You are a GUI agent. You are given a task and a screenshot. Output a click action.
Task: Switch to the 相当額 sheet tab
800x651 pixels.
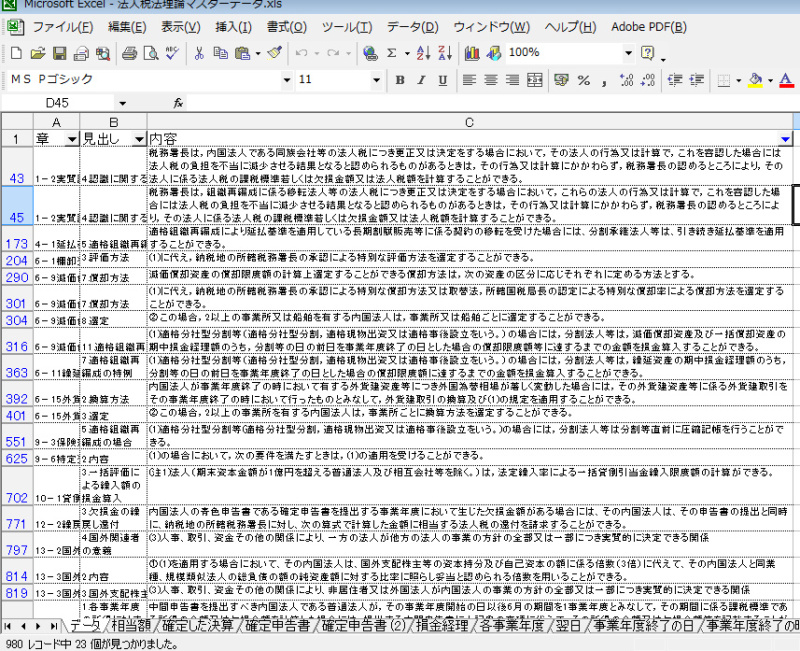tap(131, 625)
